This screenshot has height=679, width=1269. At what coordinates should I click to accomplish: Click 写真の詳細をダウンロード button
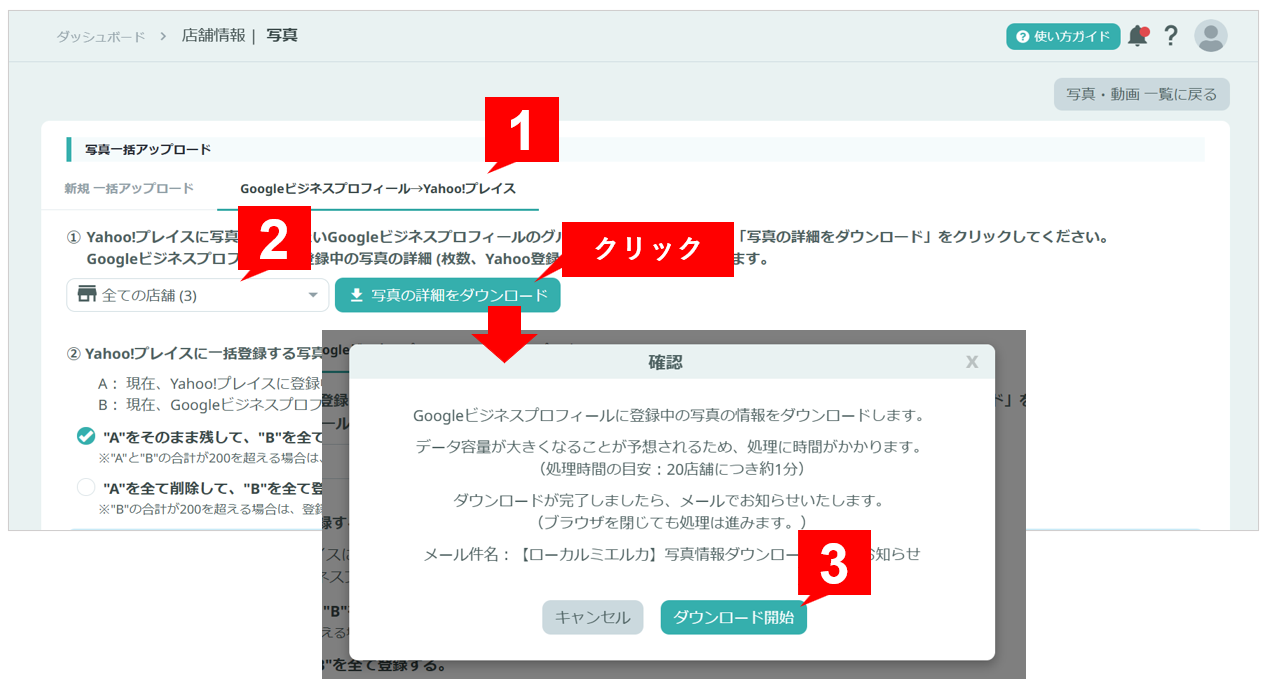point(447,295)
